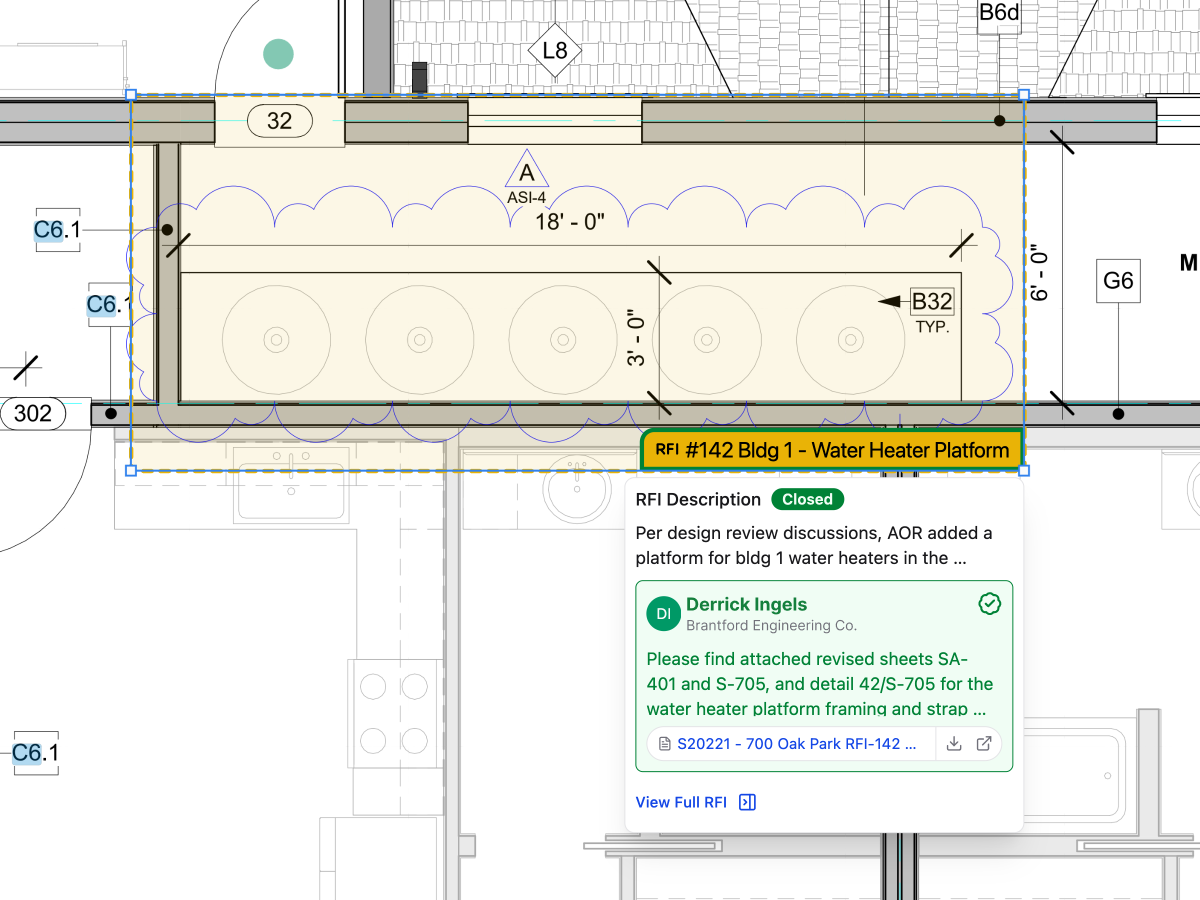Open RFI-142 attachment in new window
1200x900 pixels.
[984, 744]
